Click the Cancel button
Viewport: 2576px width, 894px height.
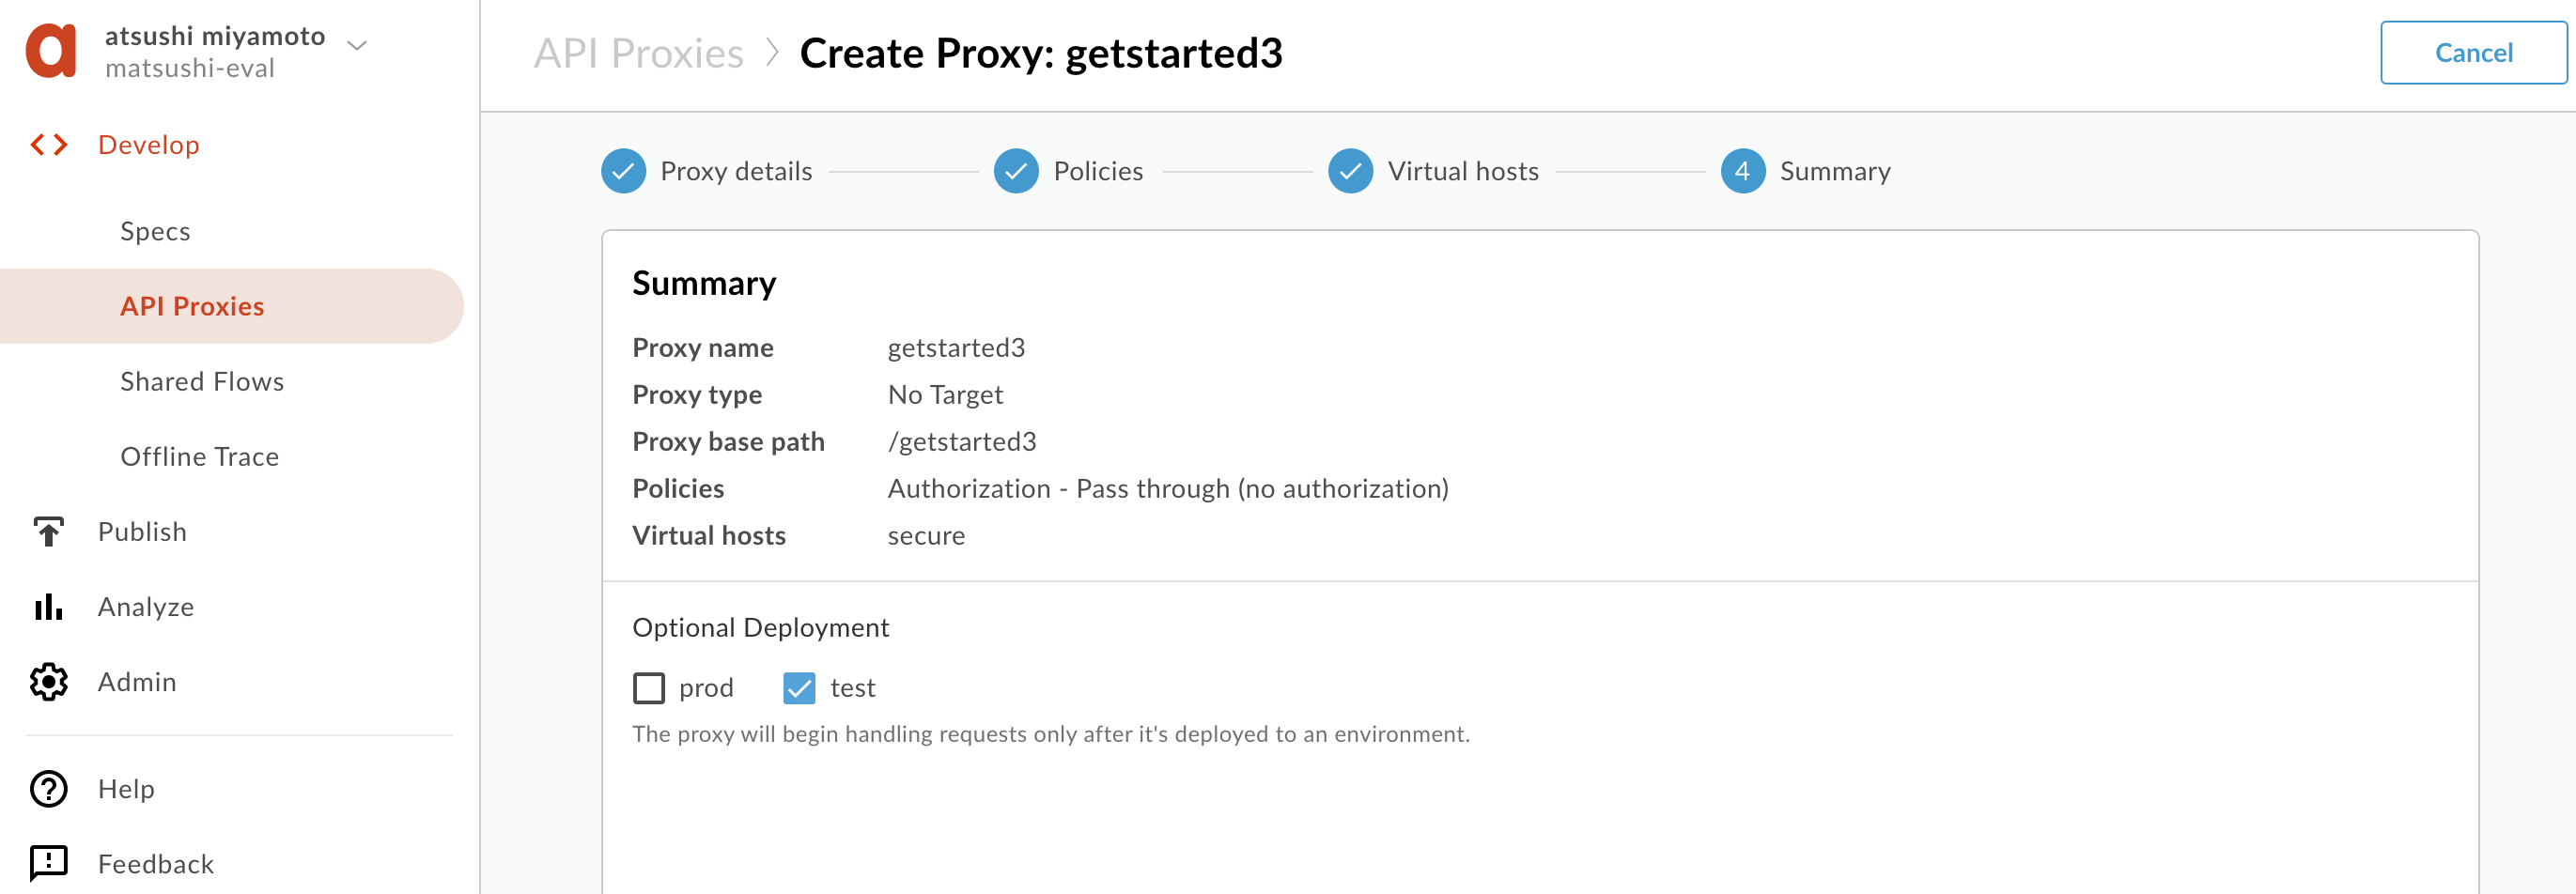[2473, 53]
